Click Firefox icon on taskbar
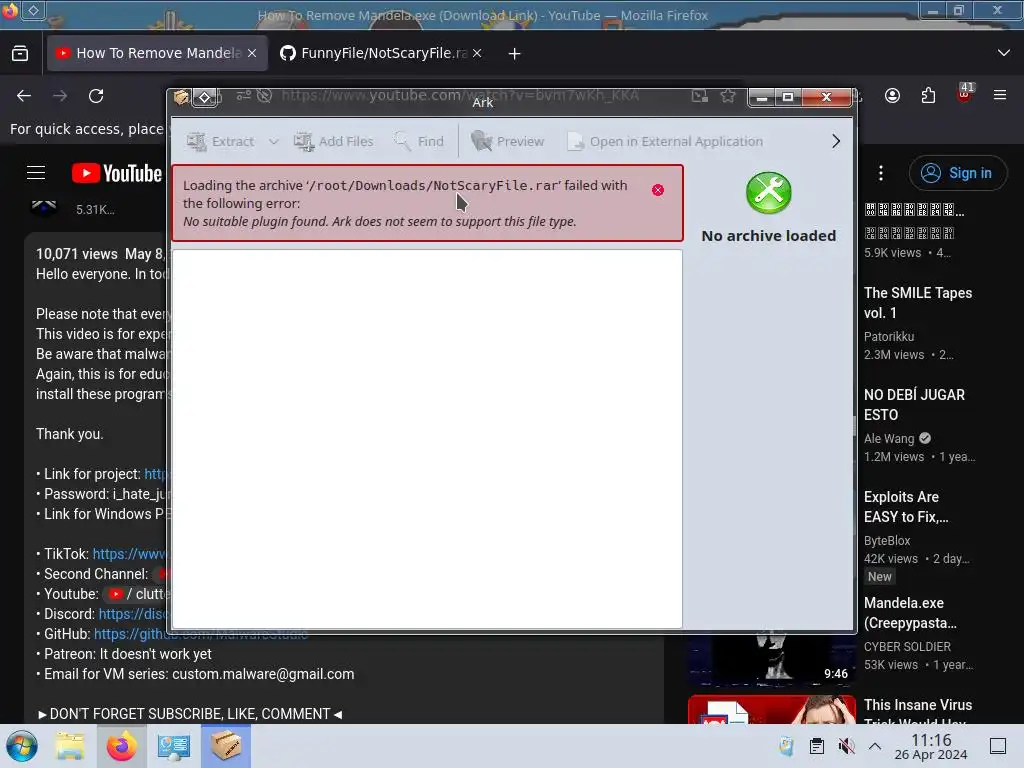1024x768 pixels. tap(121, 746)
